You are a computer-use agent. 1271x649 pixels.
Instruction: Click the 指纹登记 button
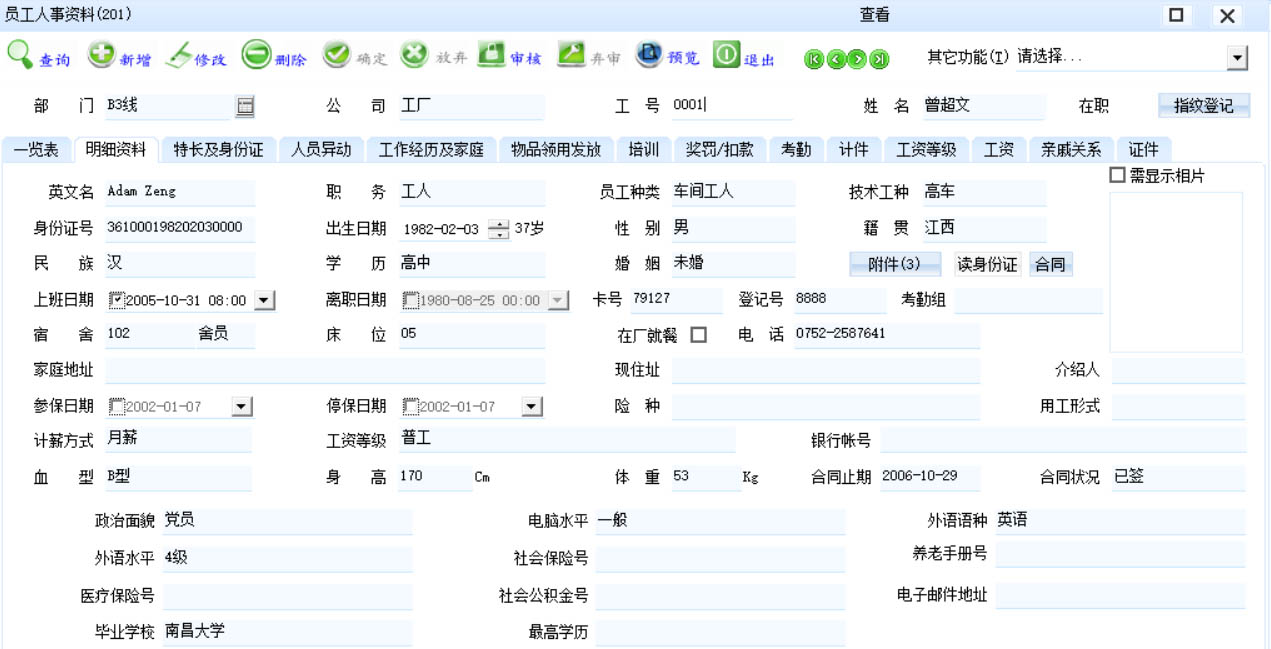point(1204,106)
